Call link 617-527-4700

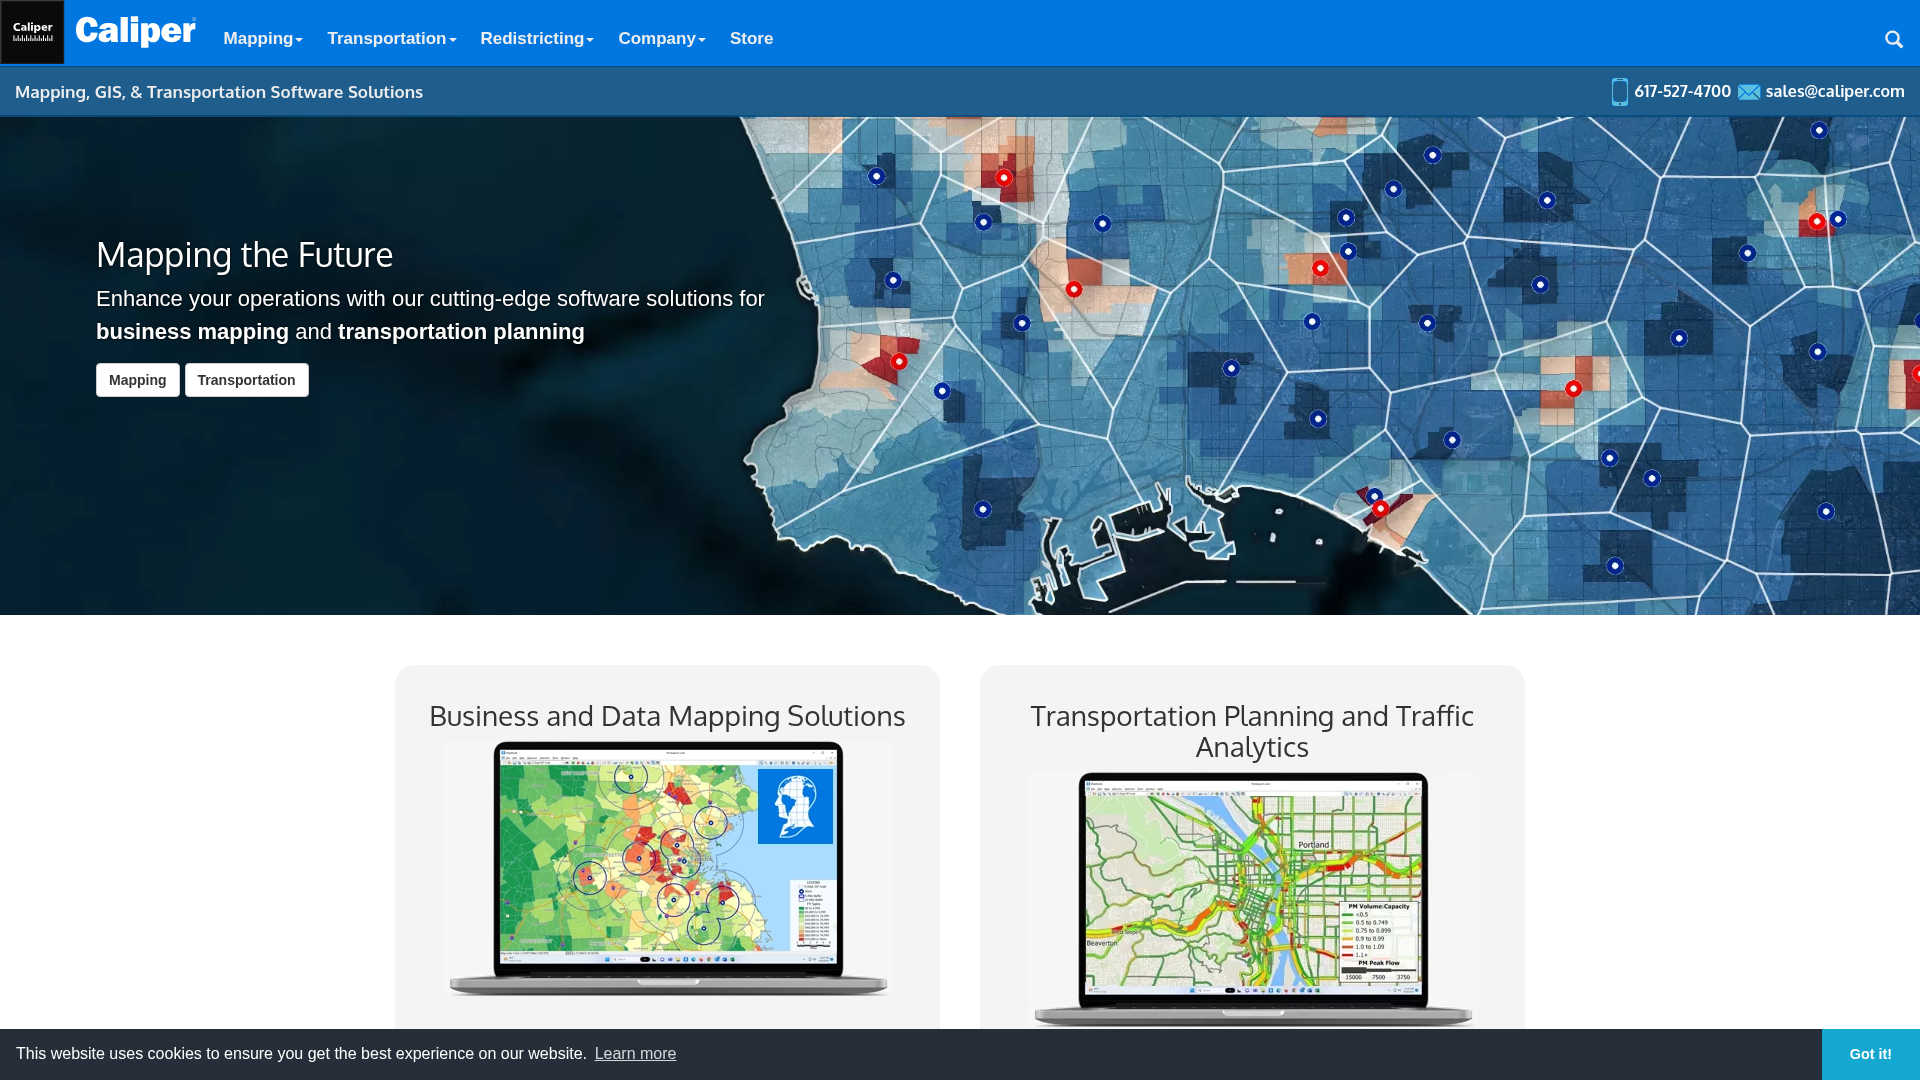click(1682, 91)
